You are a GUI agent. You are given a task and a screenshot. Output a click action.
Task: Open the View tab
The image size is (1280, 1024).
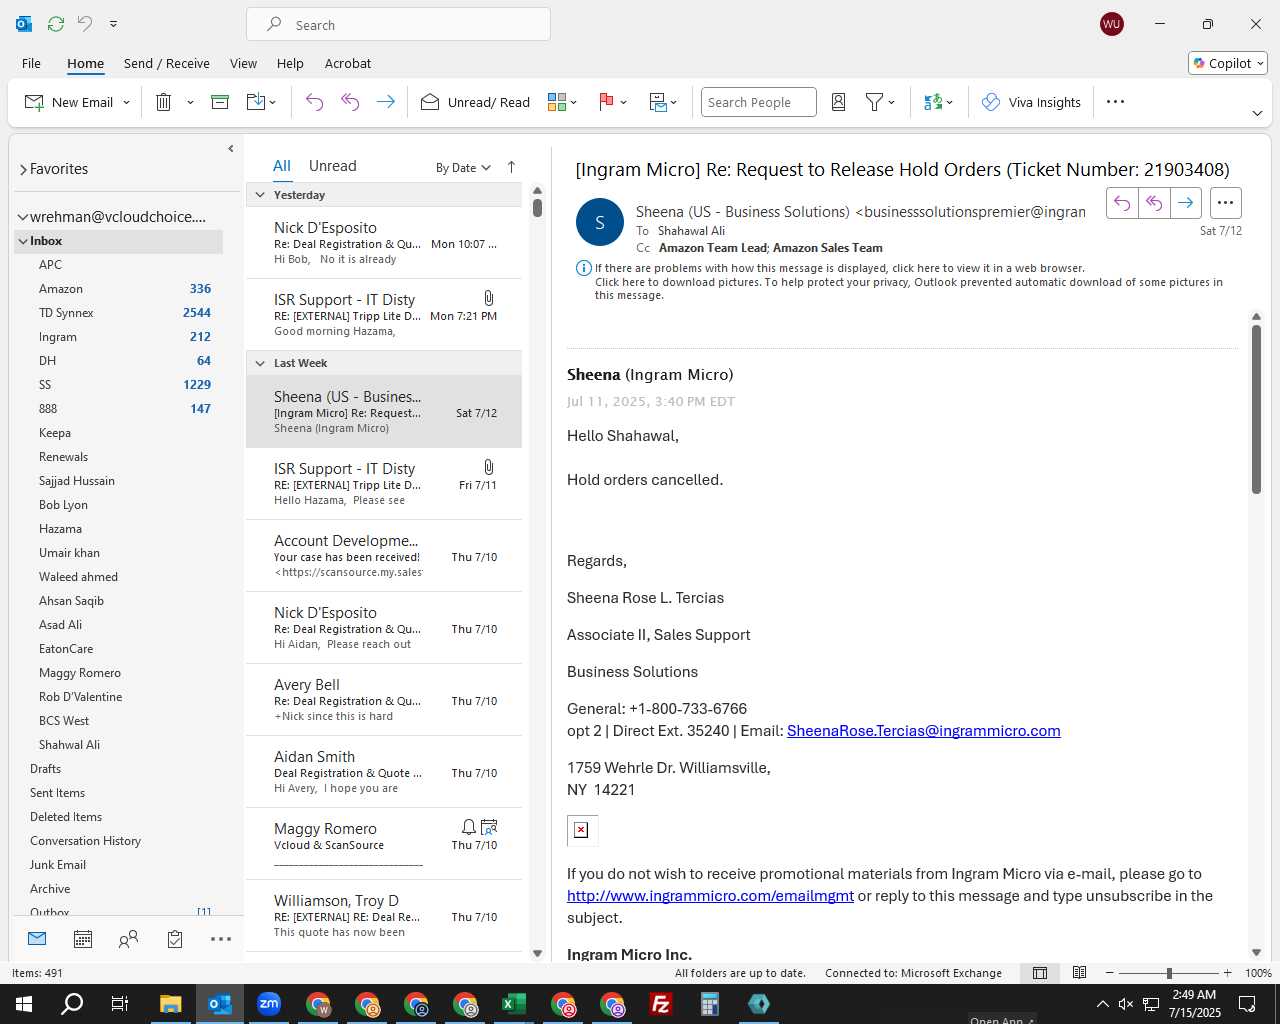point(243,63)
